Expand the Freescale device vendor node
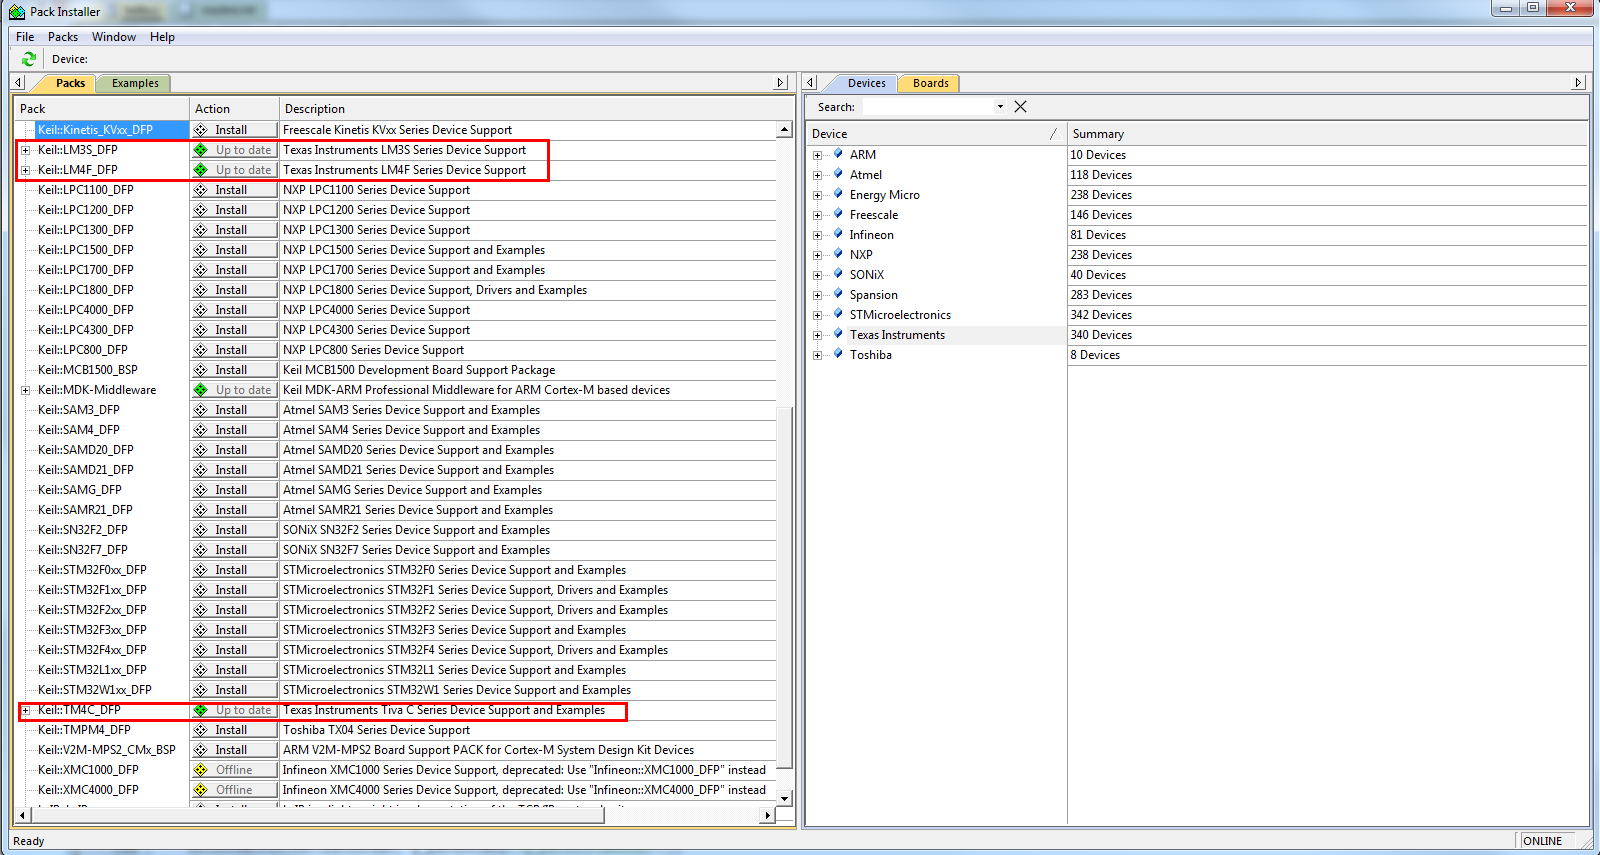1600x855 pixels. pos(817,215)
